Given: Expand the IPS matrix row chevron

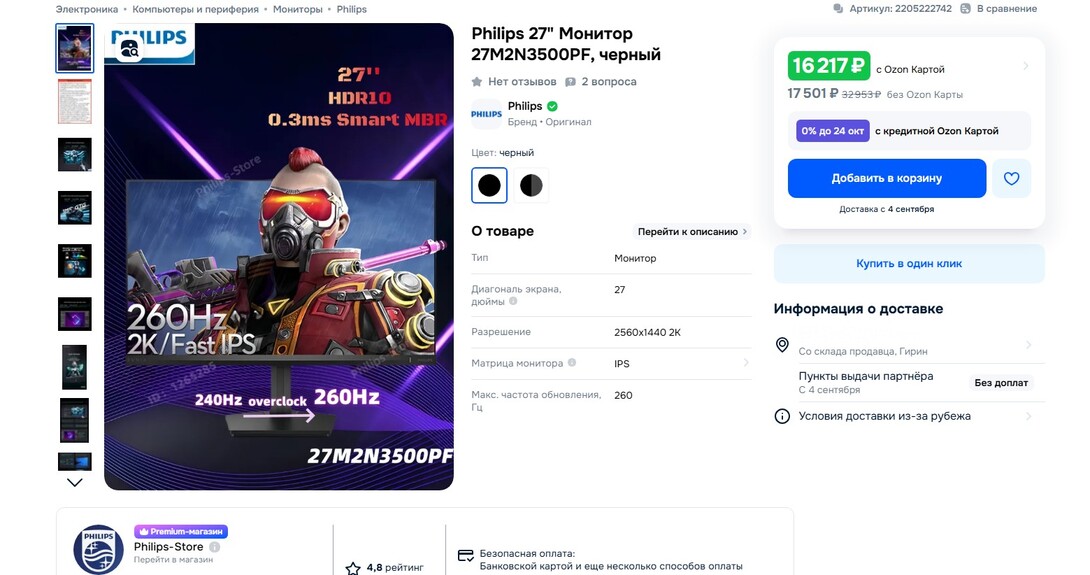Looking at the screenshot, I should pyautogui.click(x=745, y=363).
